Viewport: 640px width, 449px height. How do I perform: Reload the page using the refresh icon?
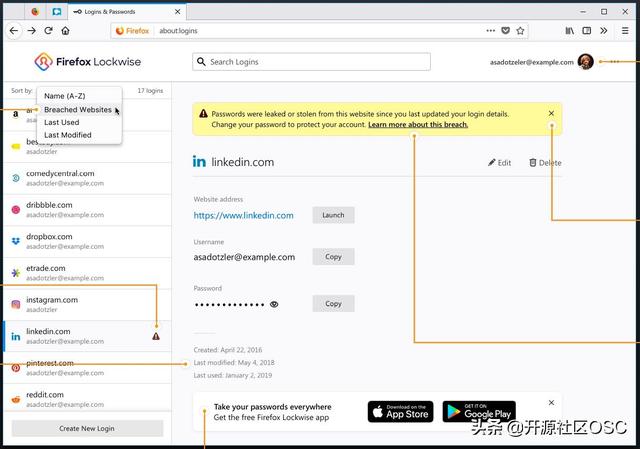[49, 31]
